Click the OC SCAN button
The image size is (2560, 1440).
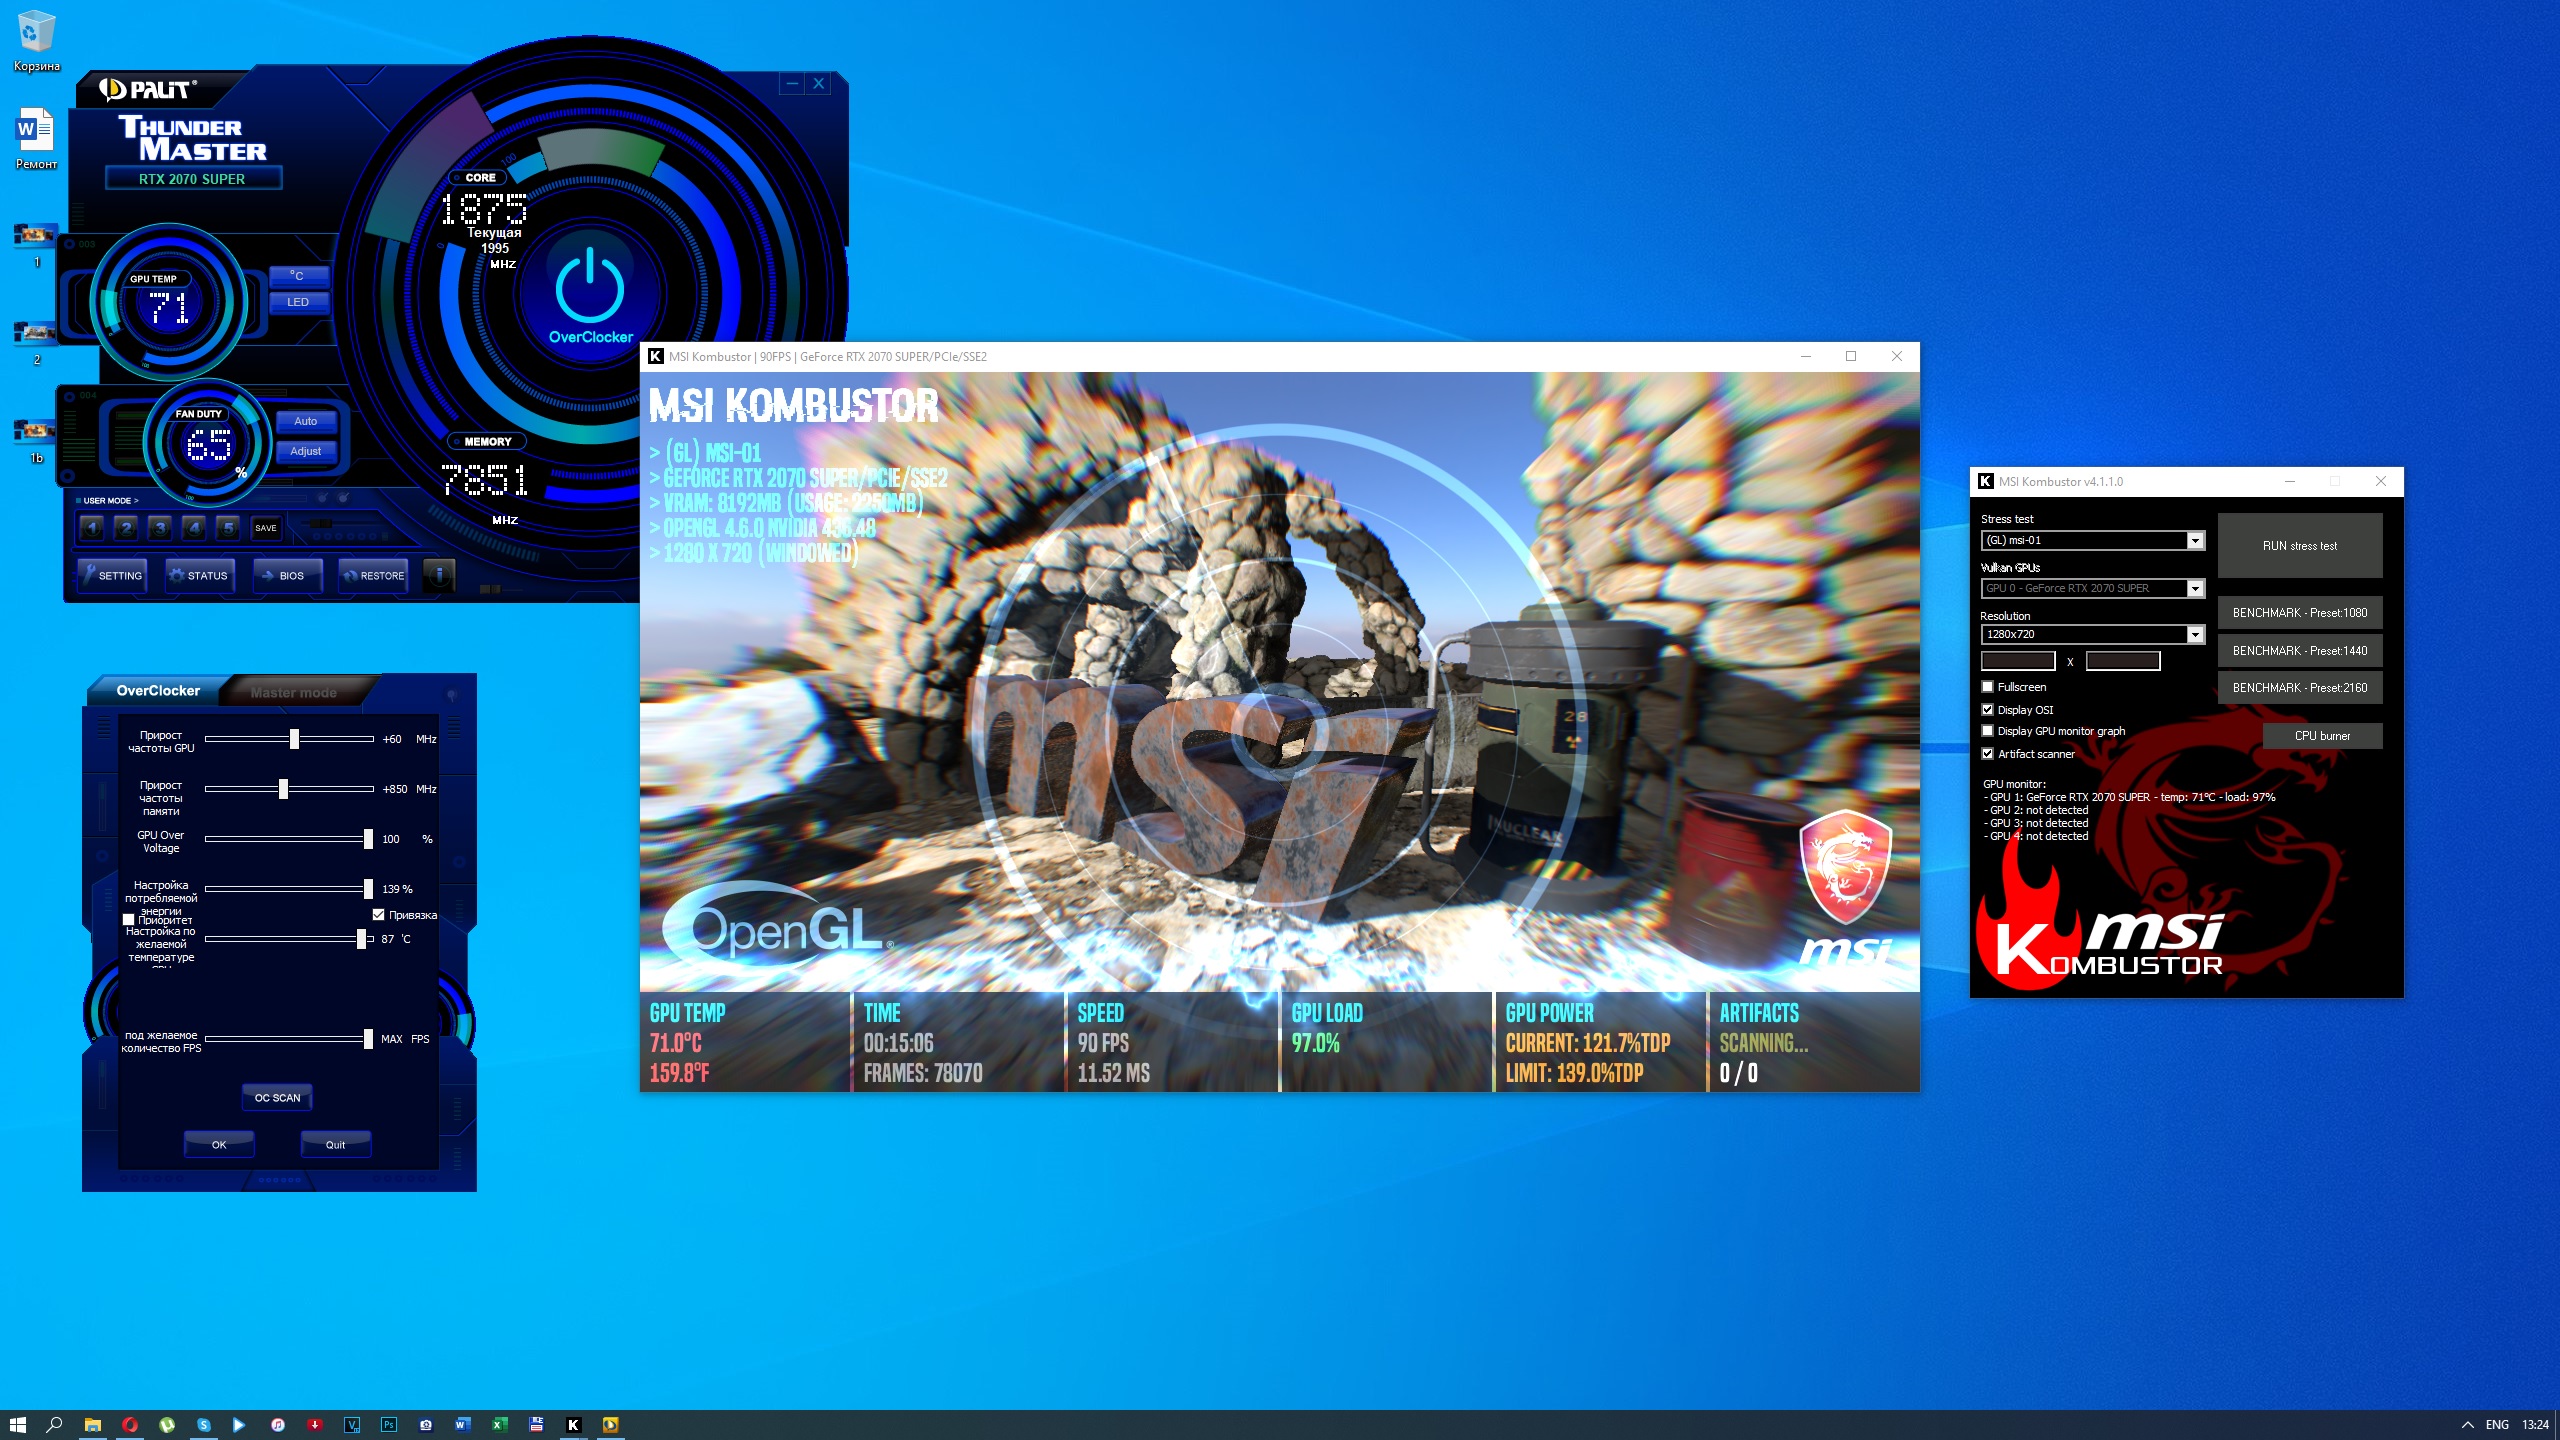[277, 1098]
